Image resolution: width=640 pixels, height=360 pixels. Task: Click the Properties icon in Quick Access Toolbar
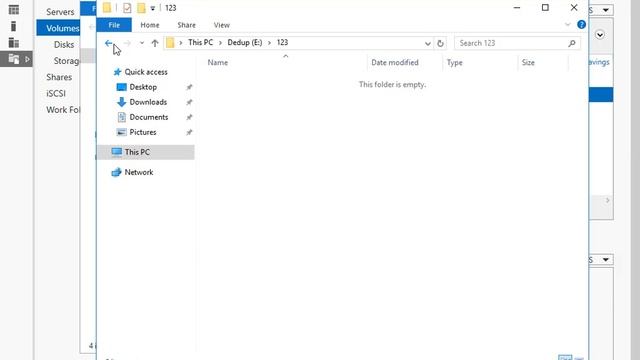point(127,8)
